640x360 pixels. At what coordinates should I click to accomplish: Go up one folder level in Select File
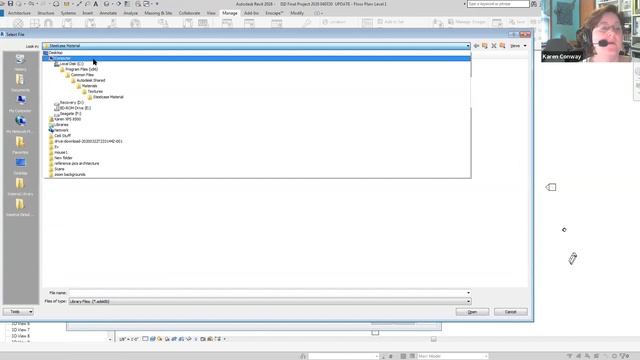484,46
